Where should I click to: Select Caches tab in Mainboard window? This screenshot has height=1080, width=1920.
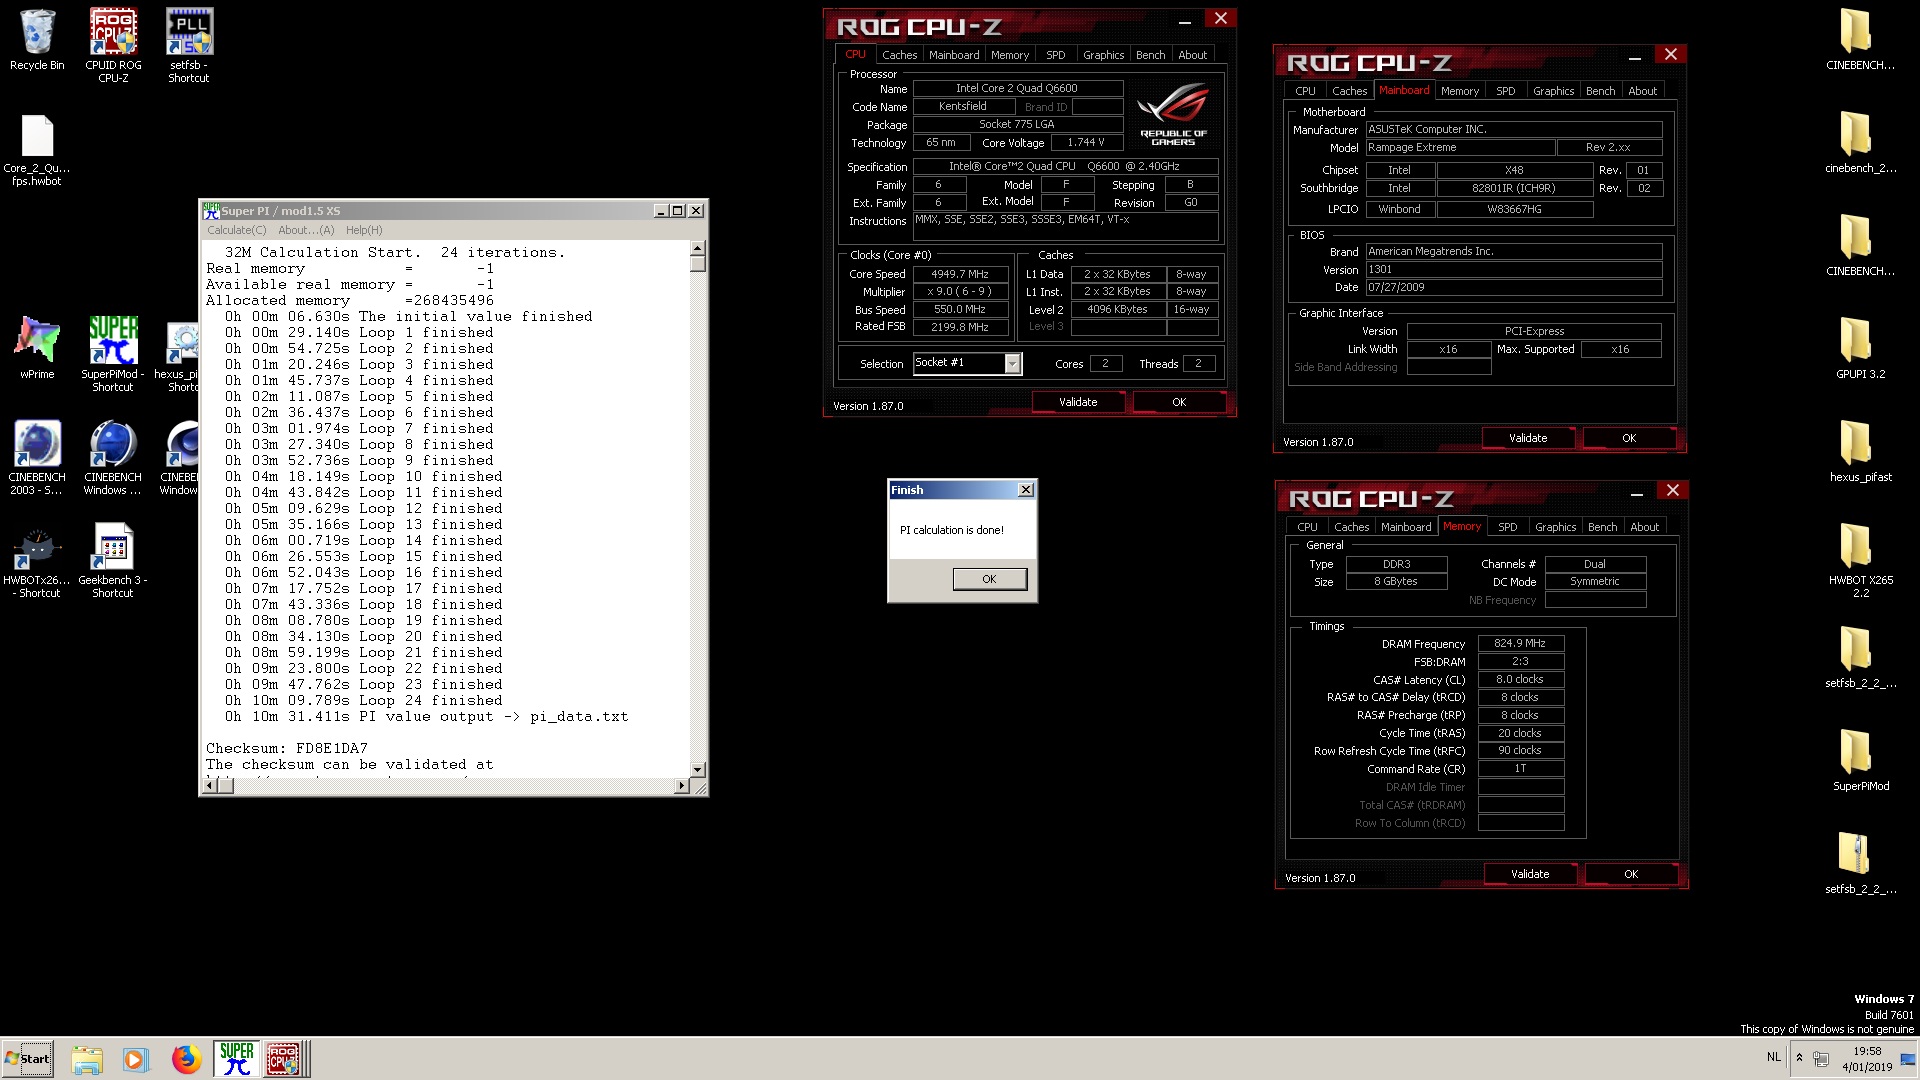[x=1349, y=91]
